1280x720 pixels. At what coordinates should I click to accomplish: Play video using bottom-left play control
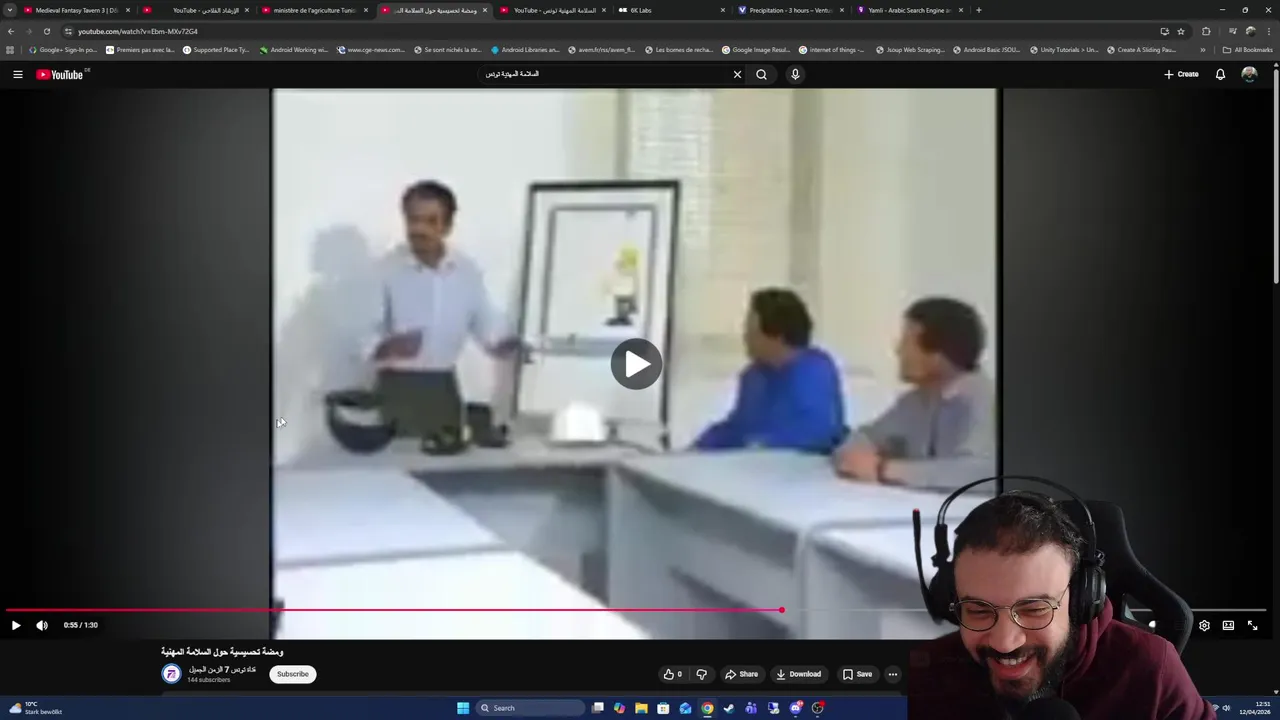pyautogui.click(x=16, y=625)
